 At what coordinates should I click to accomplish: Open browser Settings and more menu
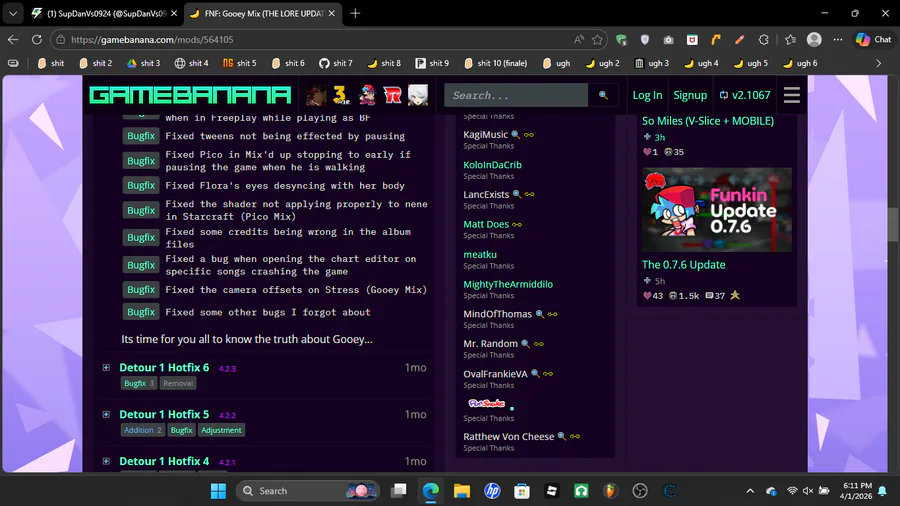[x=838, y=40]
